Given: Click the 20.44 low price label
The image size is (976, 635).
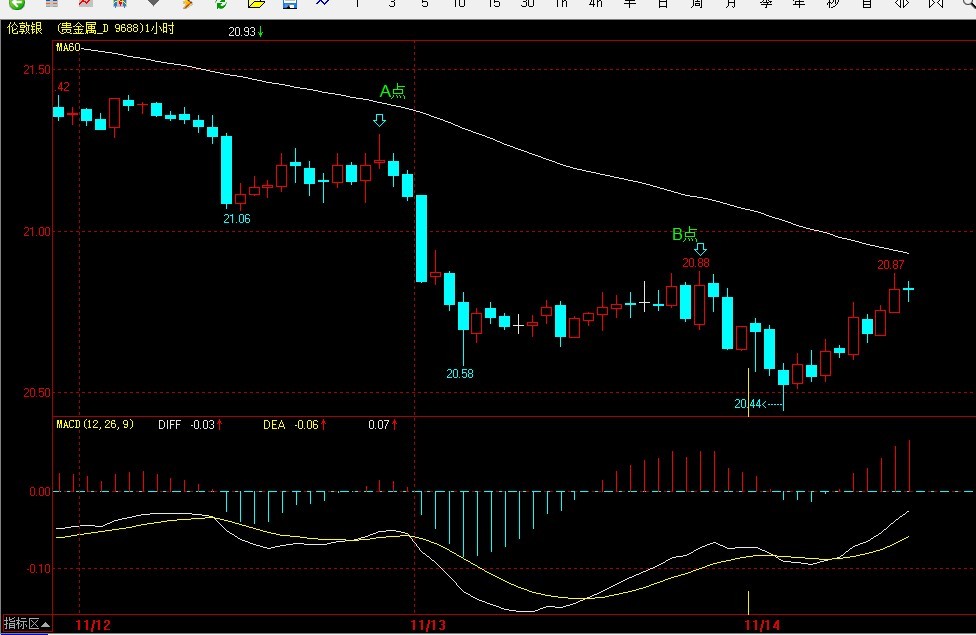Looking at the screenshot, I should (x=747, y=404).
